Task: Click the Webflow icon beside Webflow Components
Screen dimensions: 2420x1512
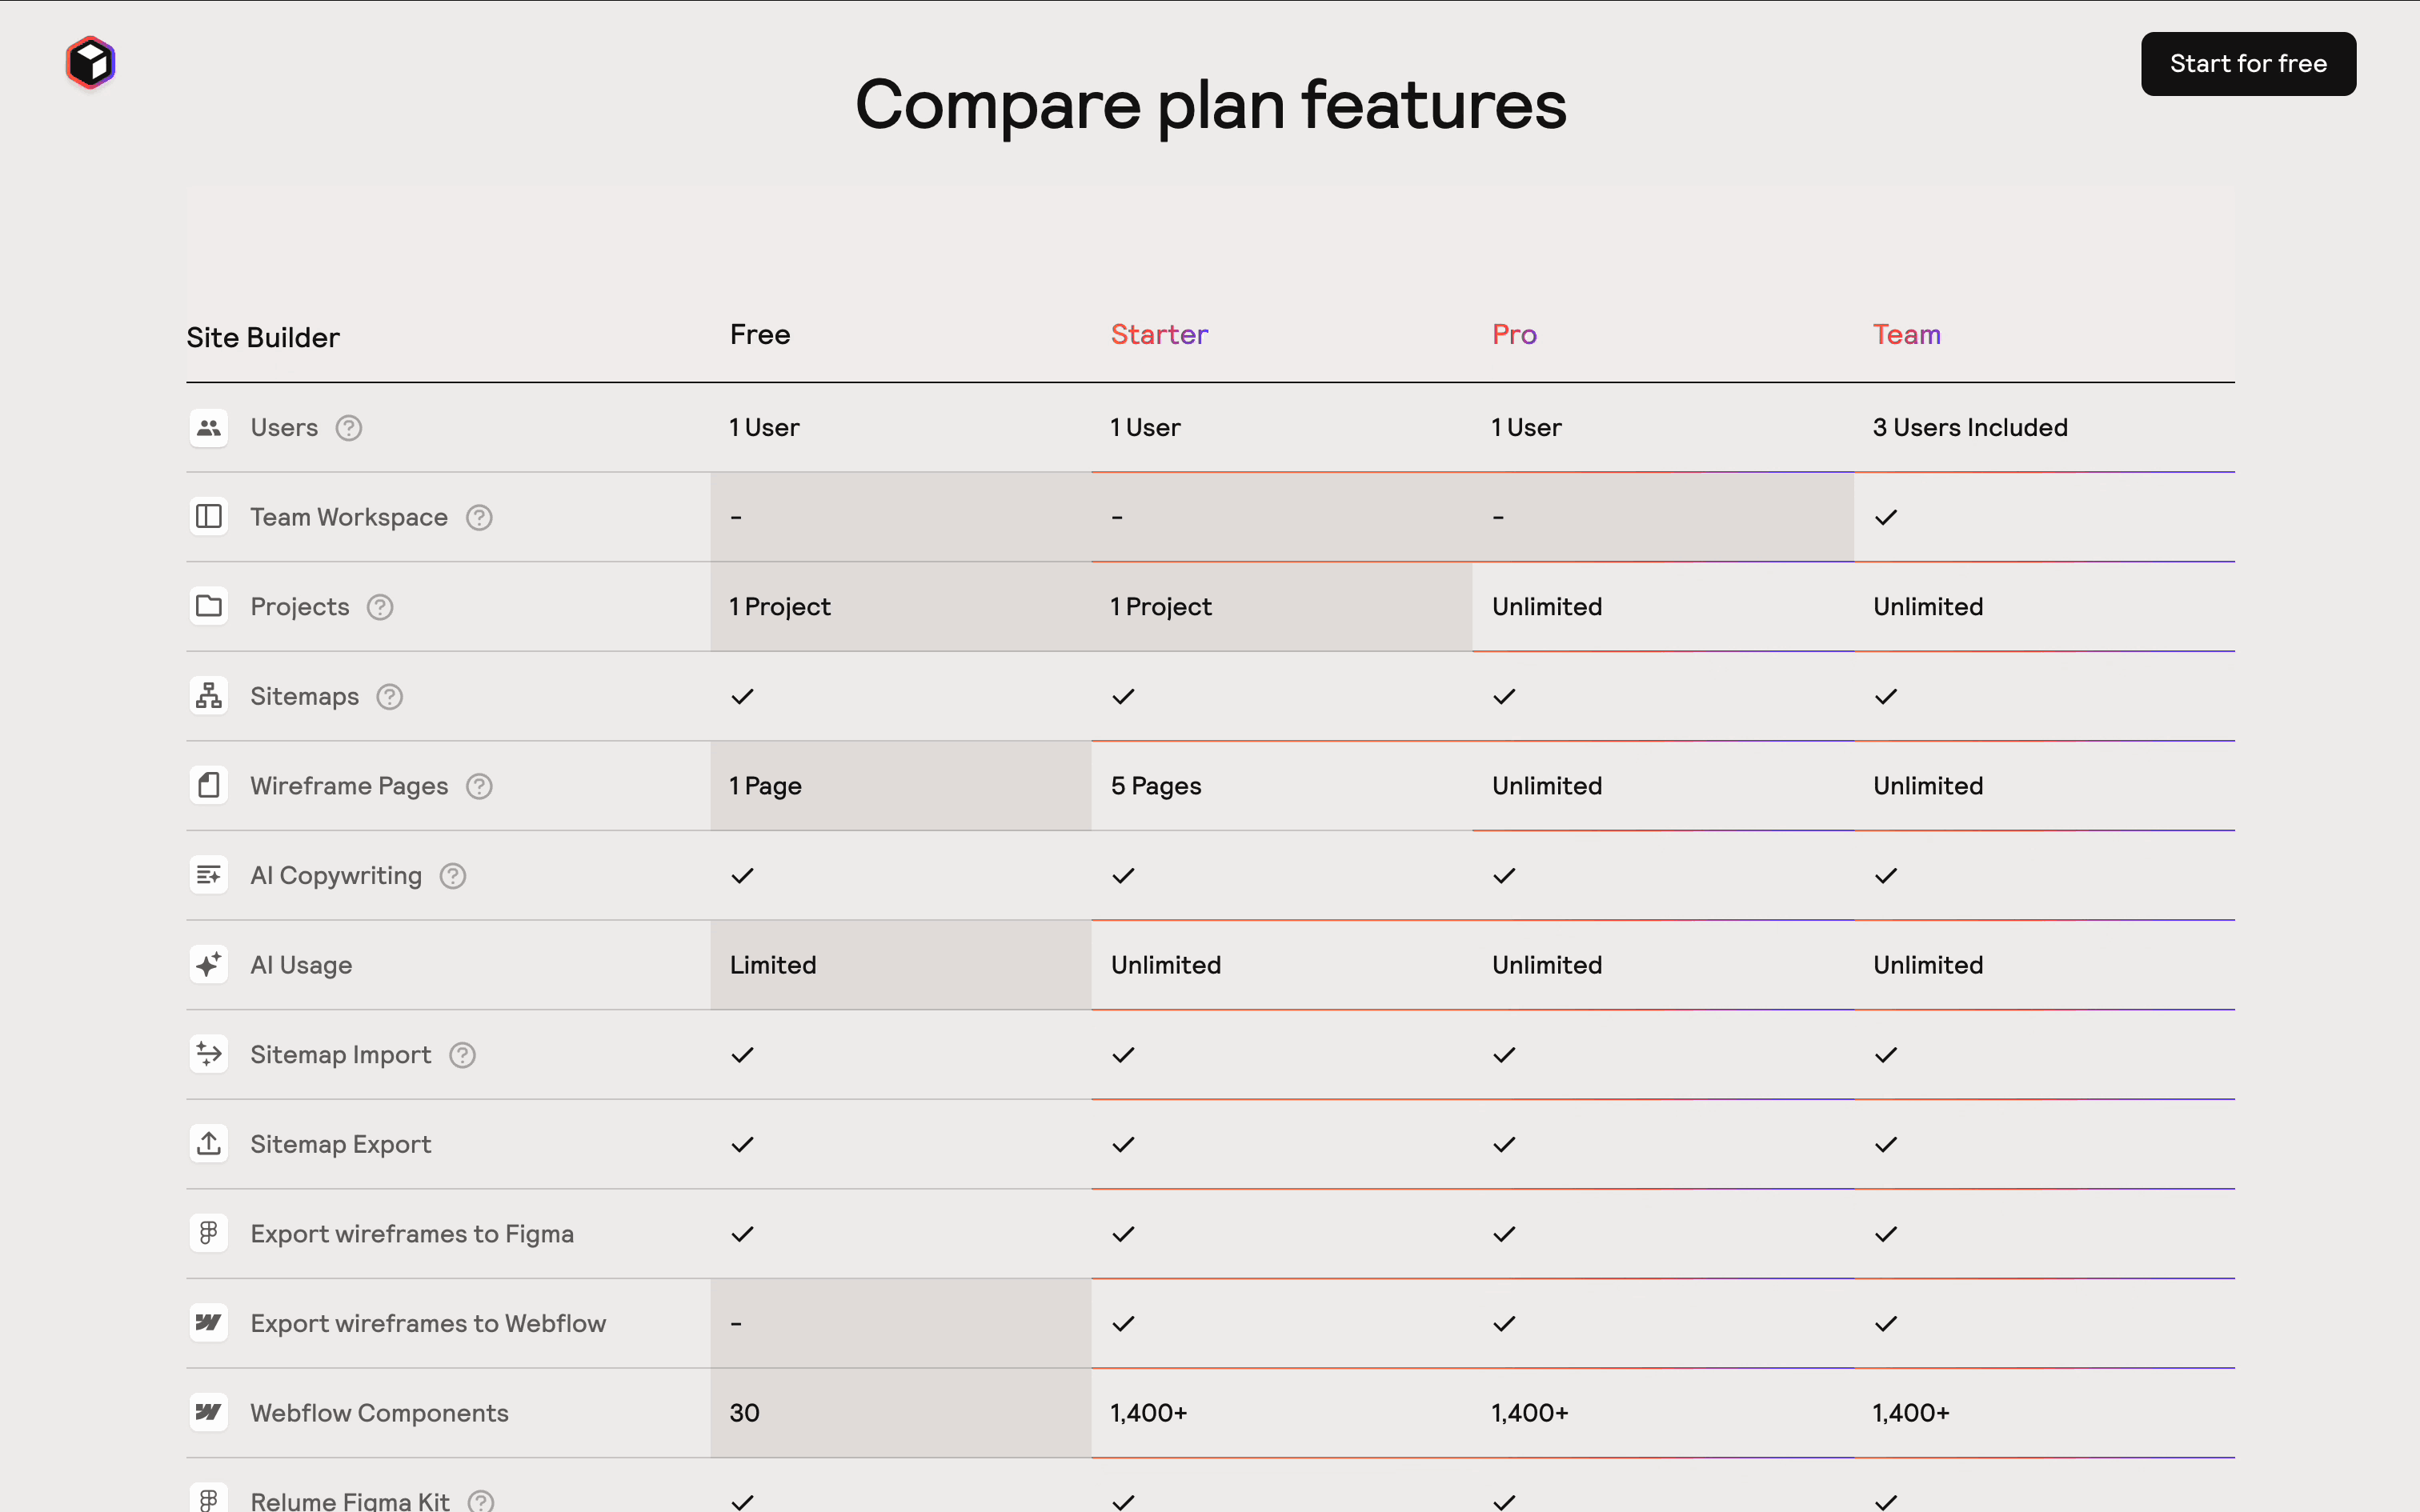Action: [x=209, y=1411]
